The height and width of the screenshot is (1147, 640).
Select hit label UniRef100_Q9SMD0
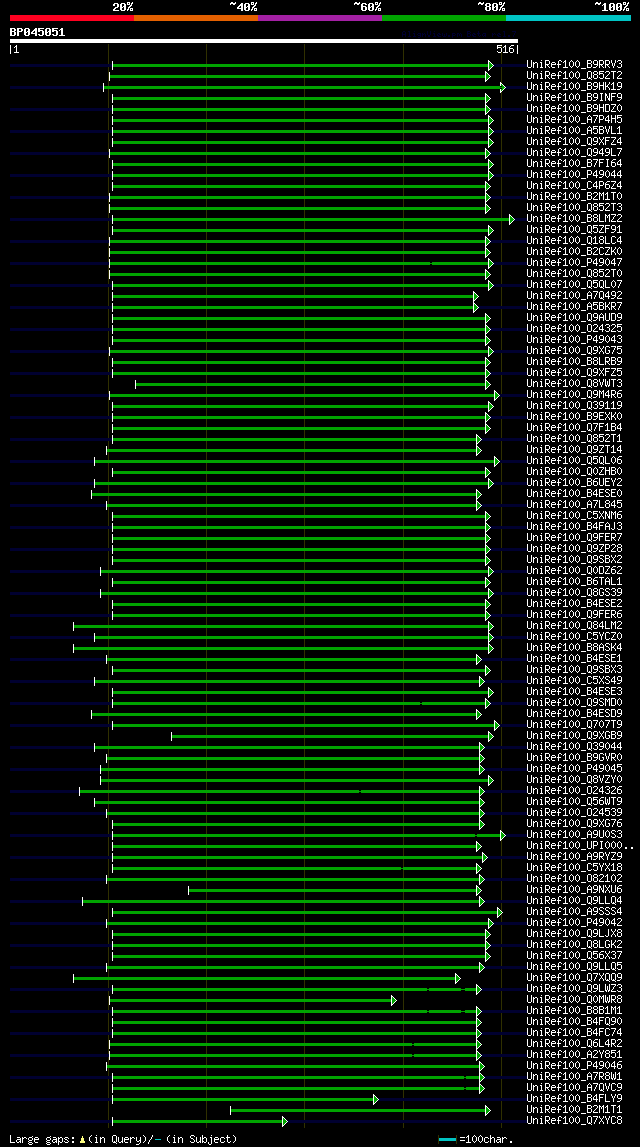pos(574,703)
